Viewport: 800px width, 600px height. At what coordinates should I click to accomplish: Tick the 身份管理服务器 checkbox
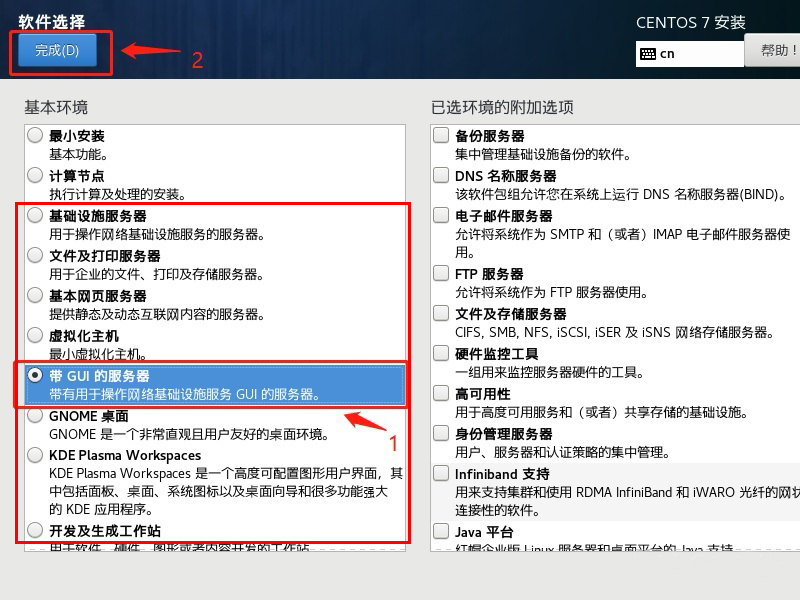pos(441,433)
